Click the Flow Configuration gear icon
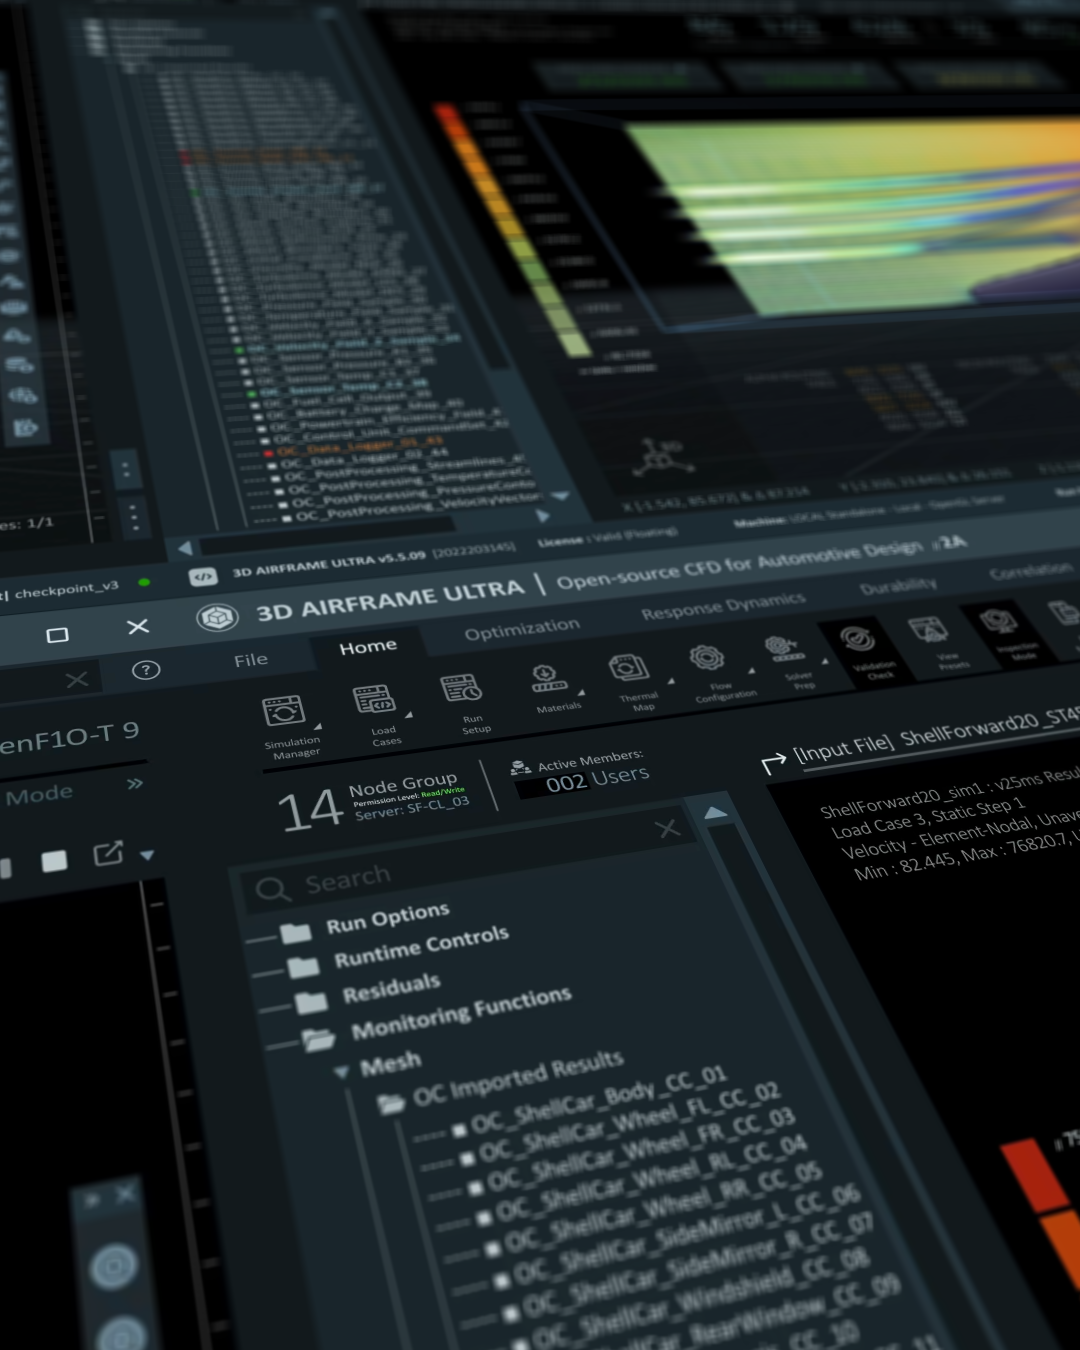1080x1350 pixels. (706, 658)
